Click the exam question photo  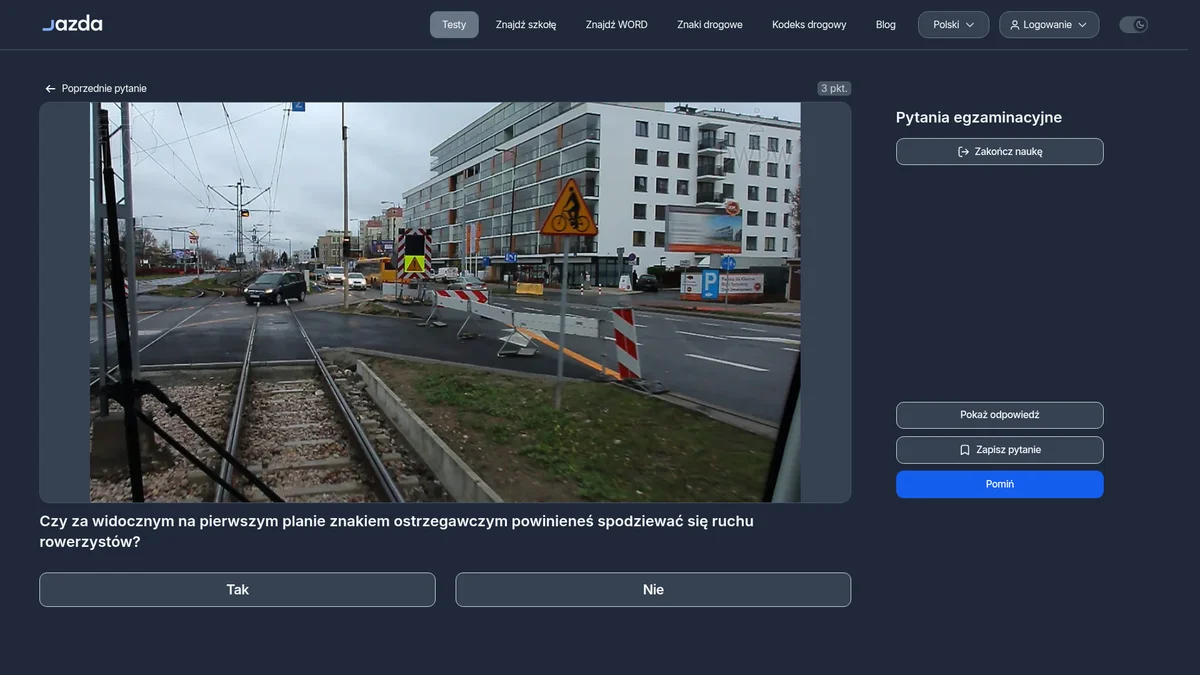point(445,302)
